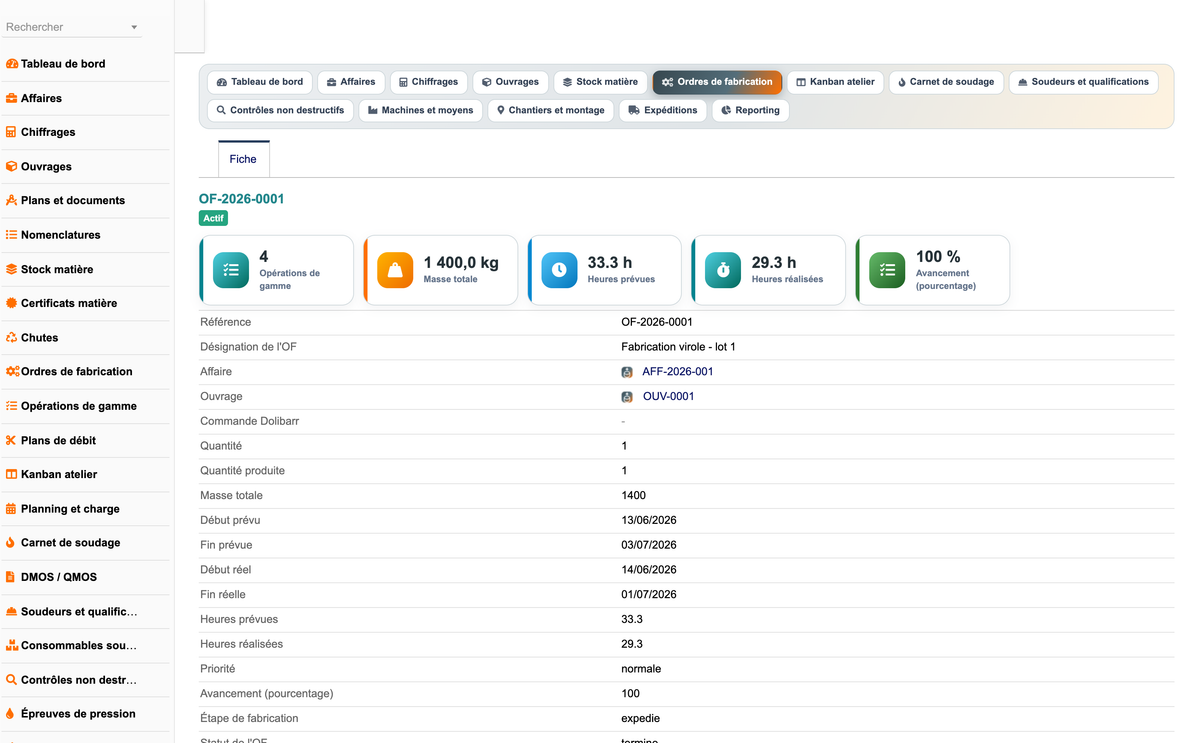The height and width of the screenshot is (743, 1200).
Task: Open DMOS / QMOS sidebar entry
Action: (59, 577)
